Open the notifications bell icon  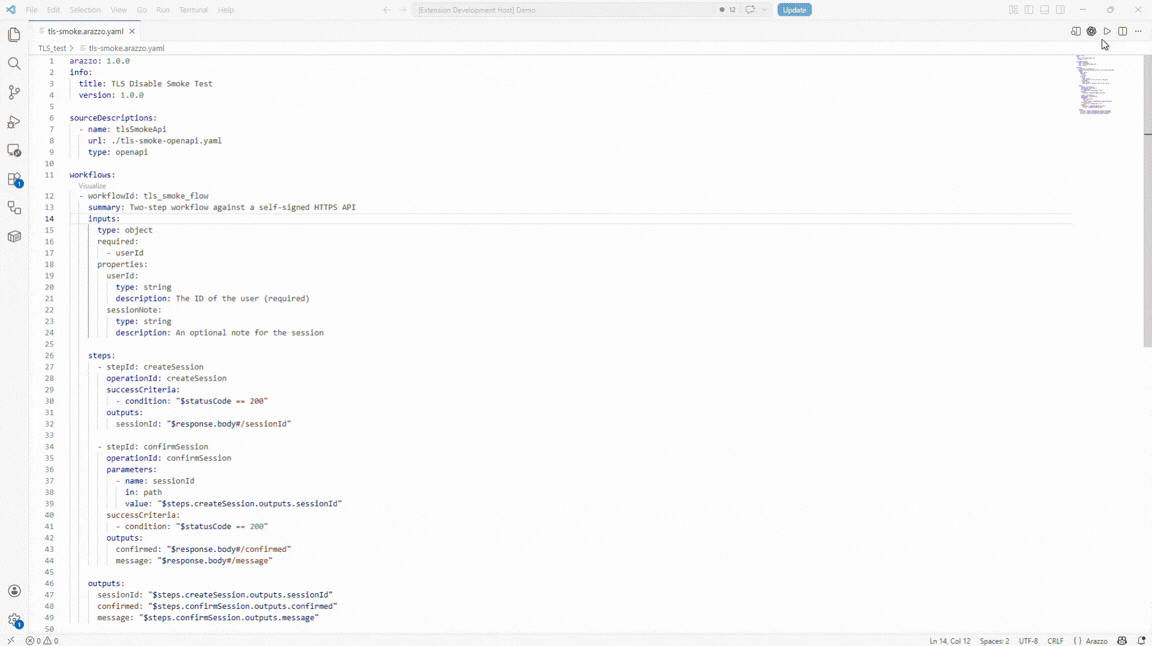(1141, 641)
